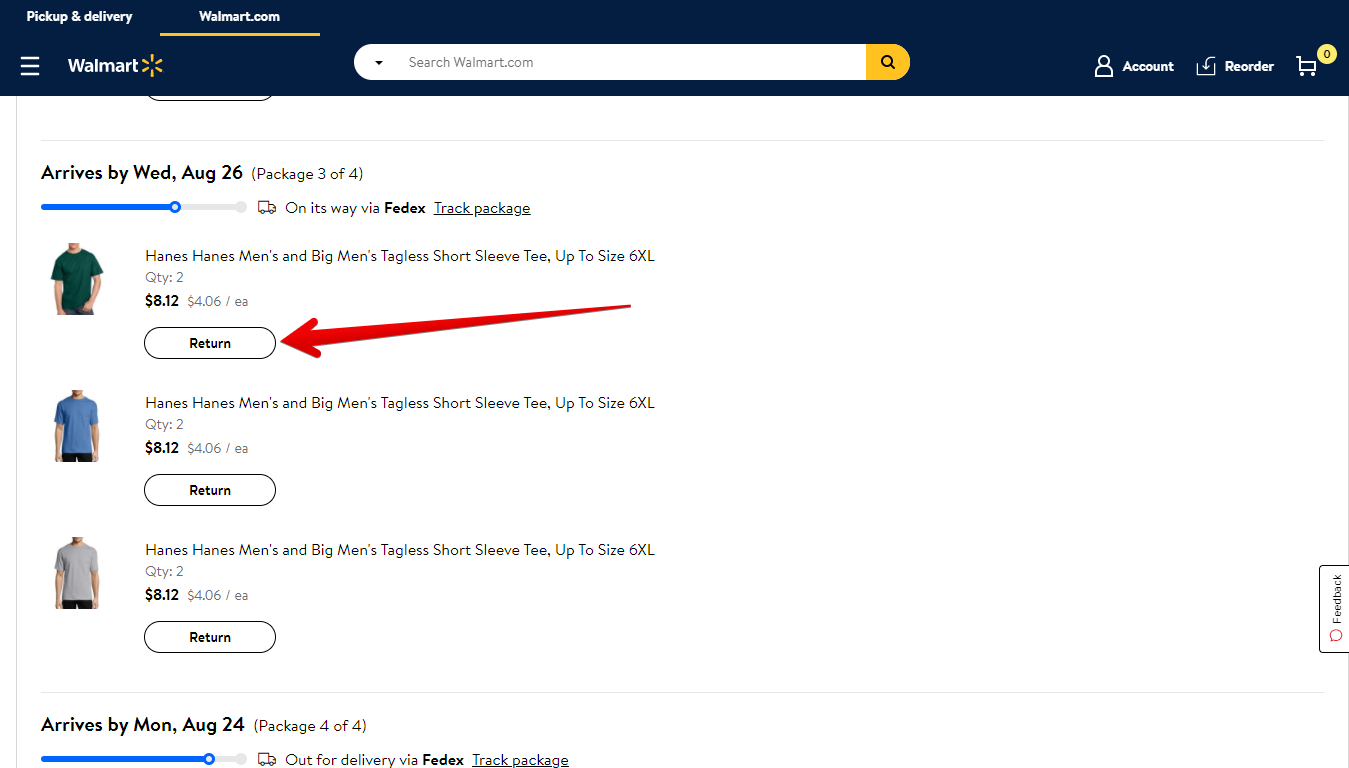Open the green t-shirt thumbnail
The height and width of the screenshot is (768, 1349).
coord(75,280)
